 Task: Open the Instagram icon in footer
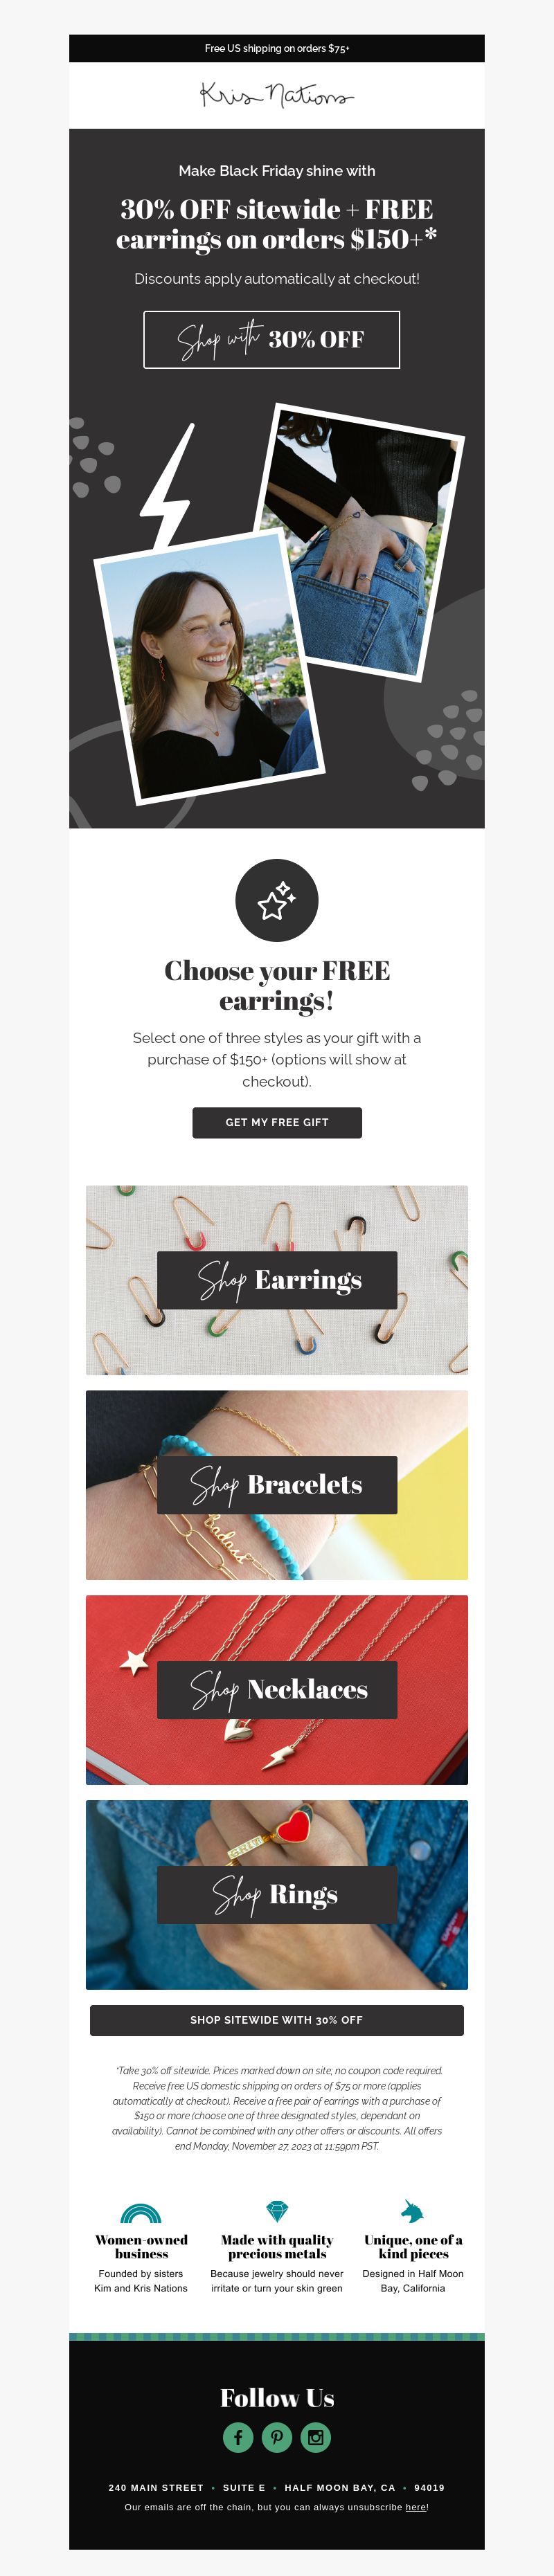click(x=316, y=2437)
